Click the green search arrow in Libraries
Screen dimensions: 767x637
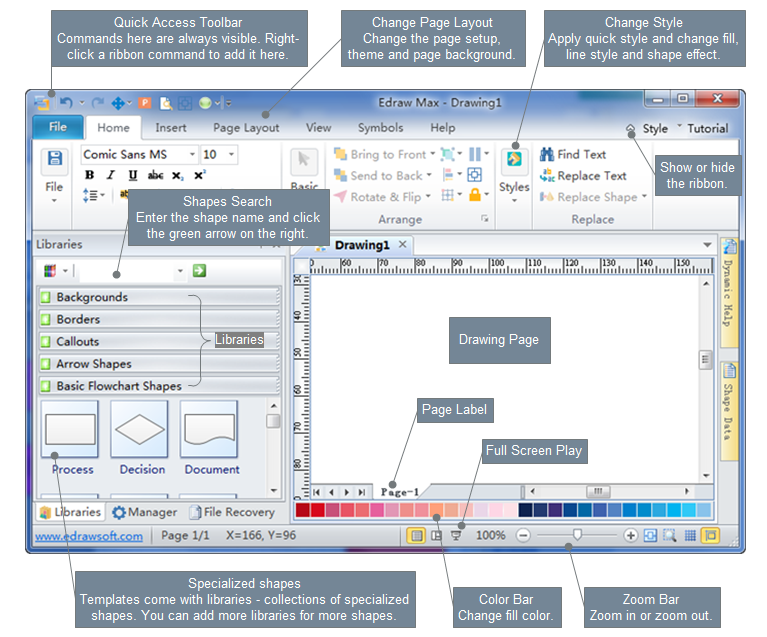point(199,271)
